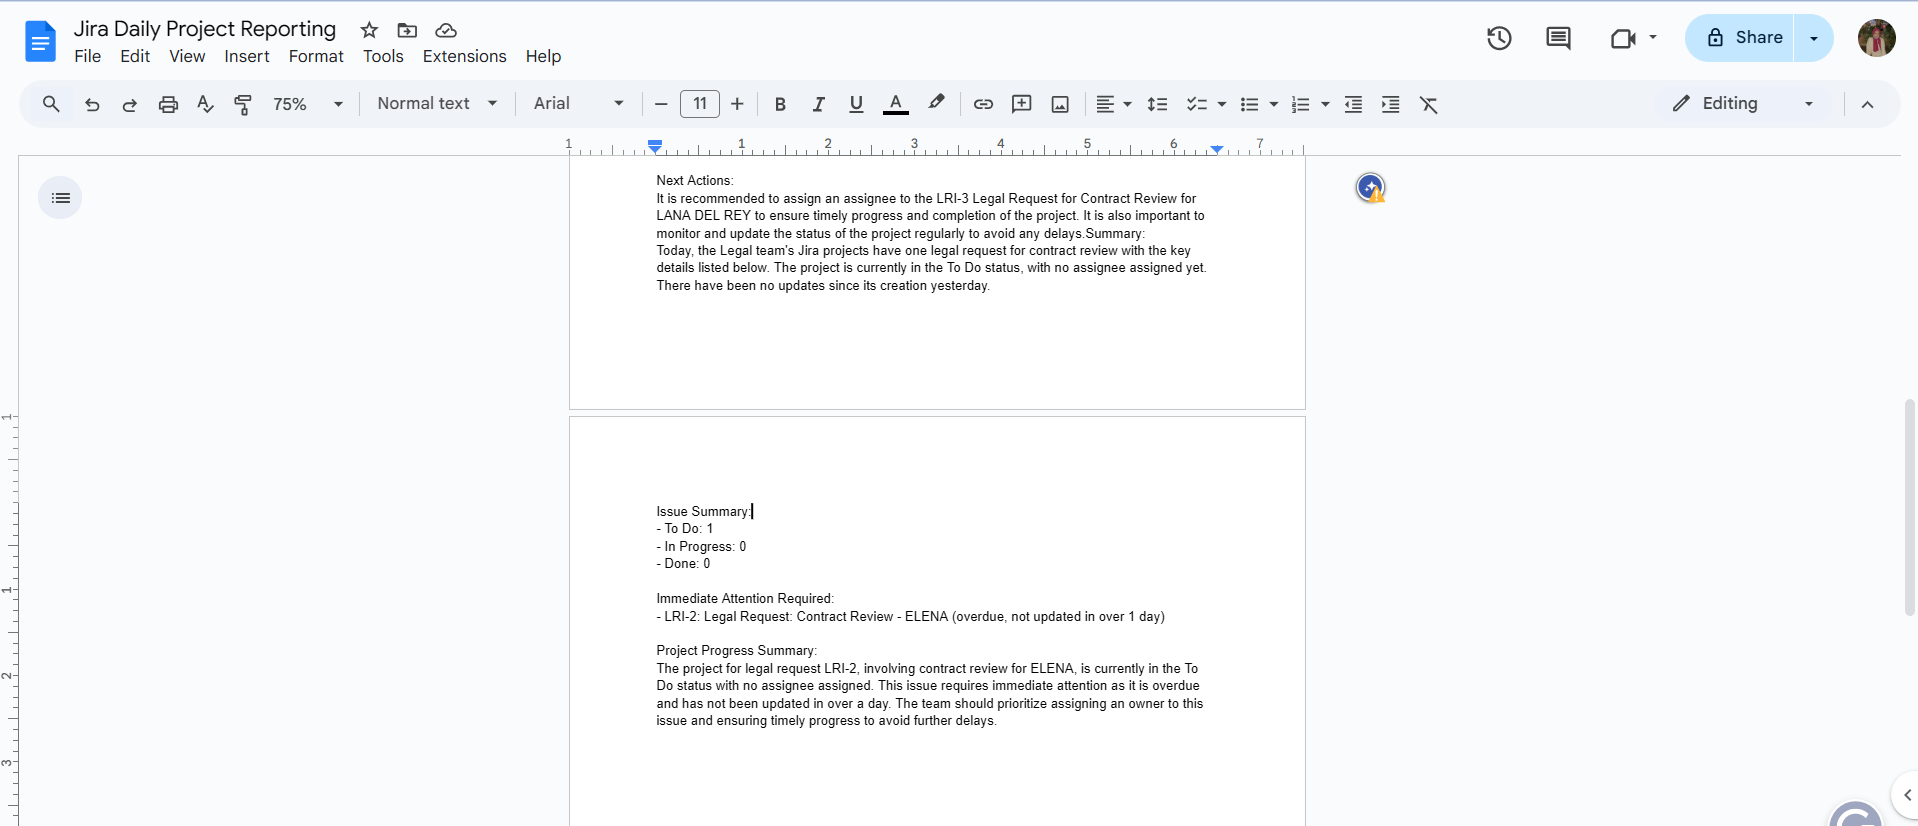The image size is (1918, 826).
Task: Print the document
Action: pos(168,104)
